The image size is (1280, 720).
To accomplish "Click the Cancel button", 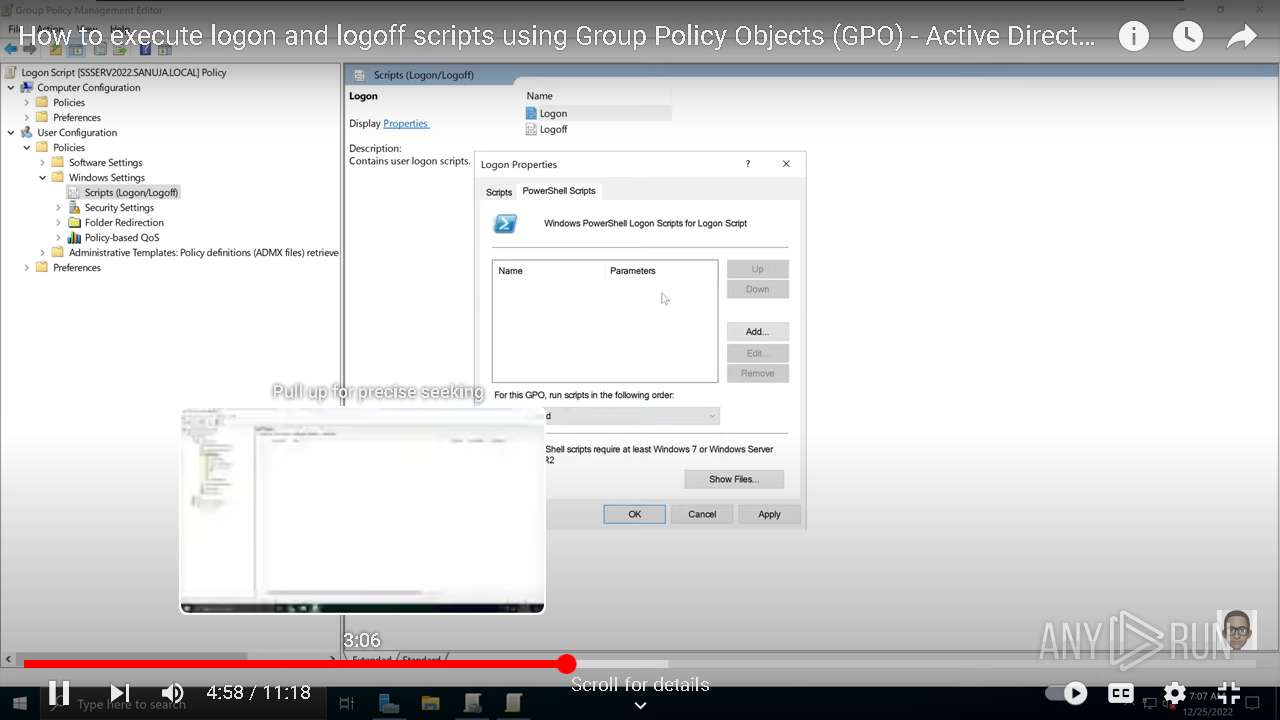I will coord(702,514).
